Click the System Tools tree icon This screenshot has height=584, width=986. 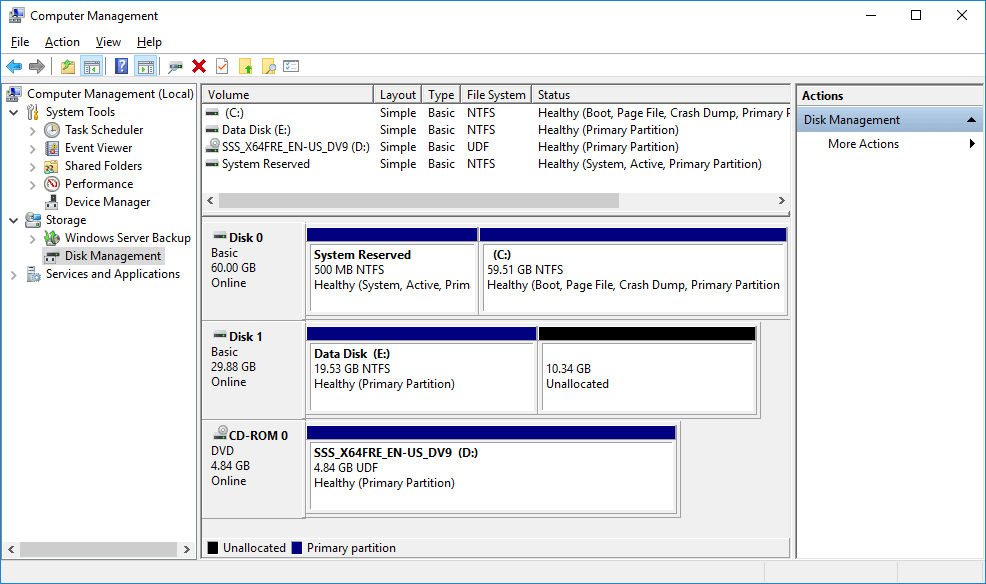click(x=33, y=112)
